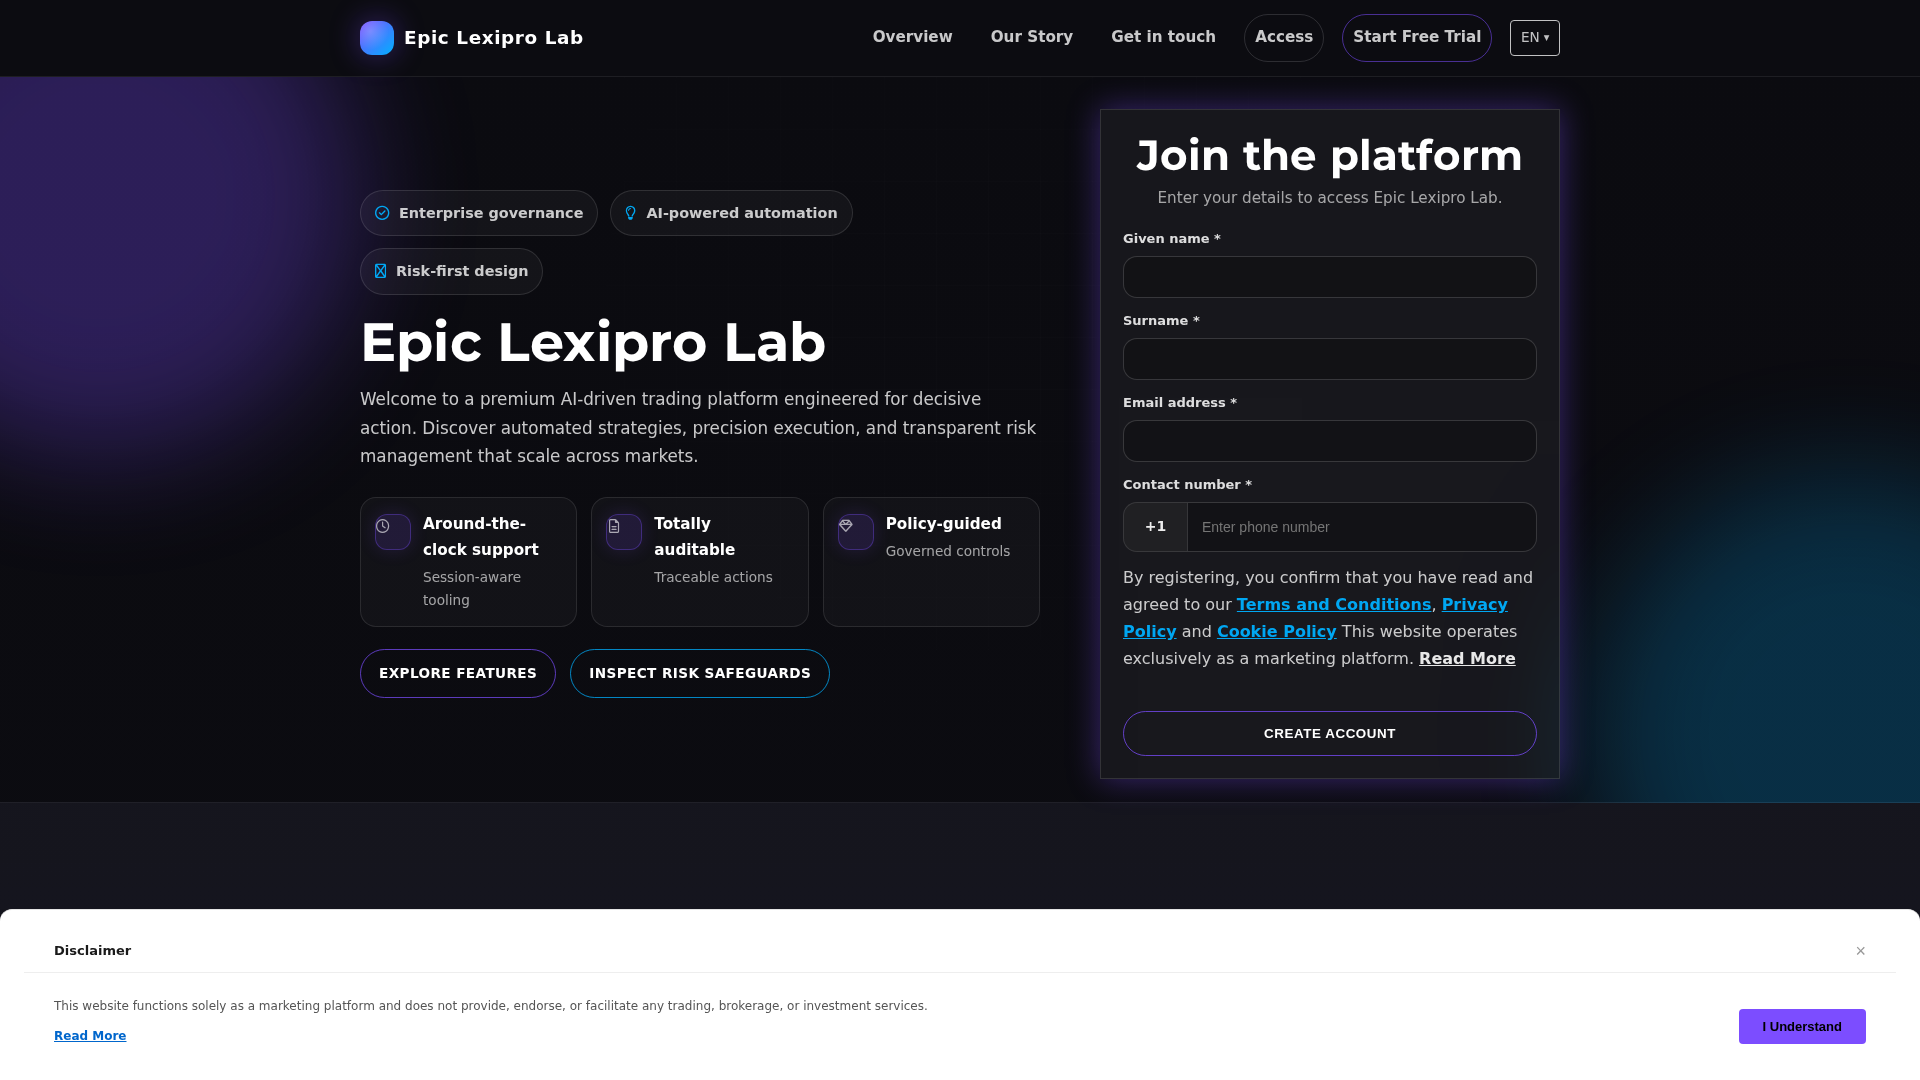
Task: Click the Risk-first design hourglass icon
Action: (x=380, y=271)
